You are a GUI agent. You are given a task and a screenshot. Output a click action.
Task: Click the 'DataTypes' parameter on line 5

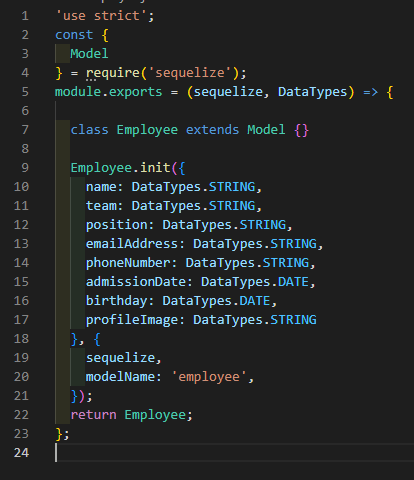(x=313, y=92)
